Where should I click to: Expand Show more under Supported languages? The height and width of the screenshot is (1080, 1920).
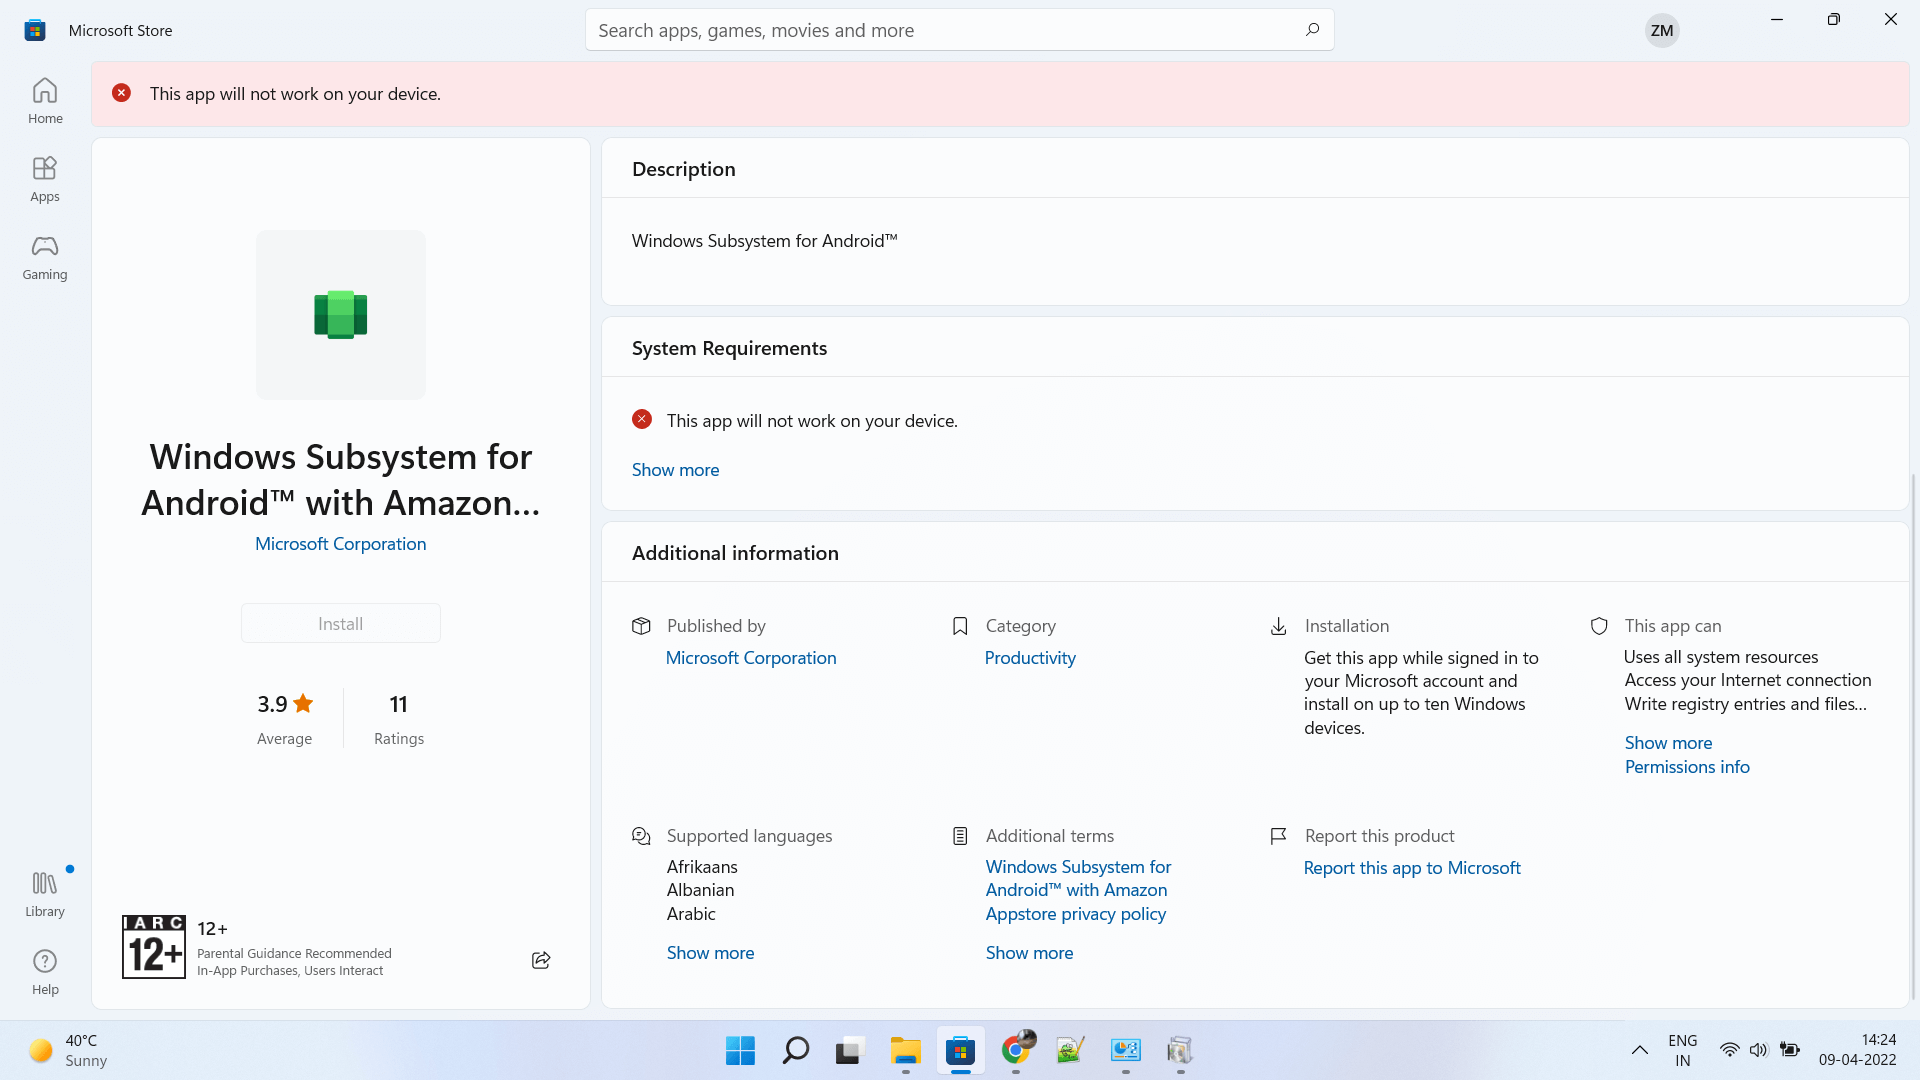tap(710, 952)
